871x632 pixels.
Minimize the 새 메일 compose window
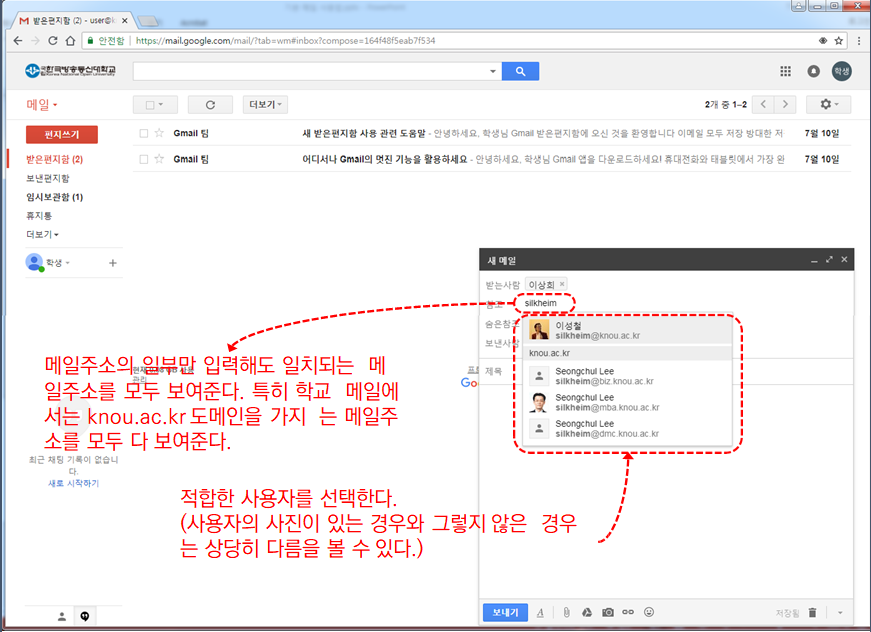(x=814, y=260)
